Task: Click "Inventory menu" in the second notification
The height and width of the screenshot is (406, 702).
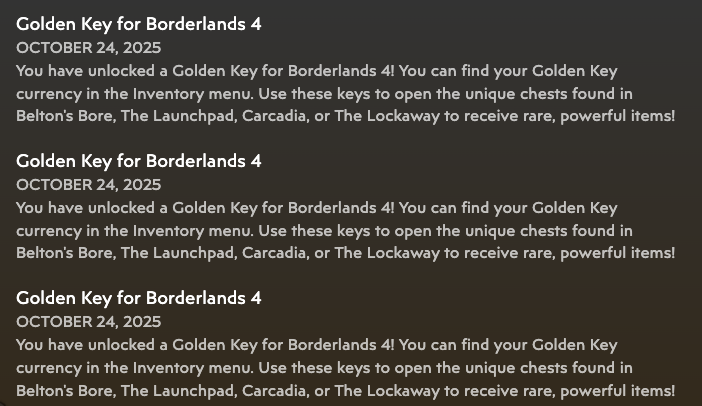Action: 192,231
